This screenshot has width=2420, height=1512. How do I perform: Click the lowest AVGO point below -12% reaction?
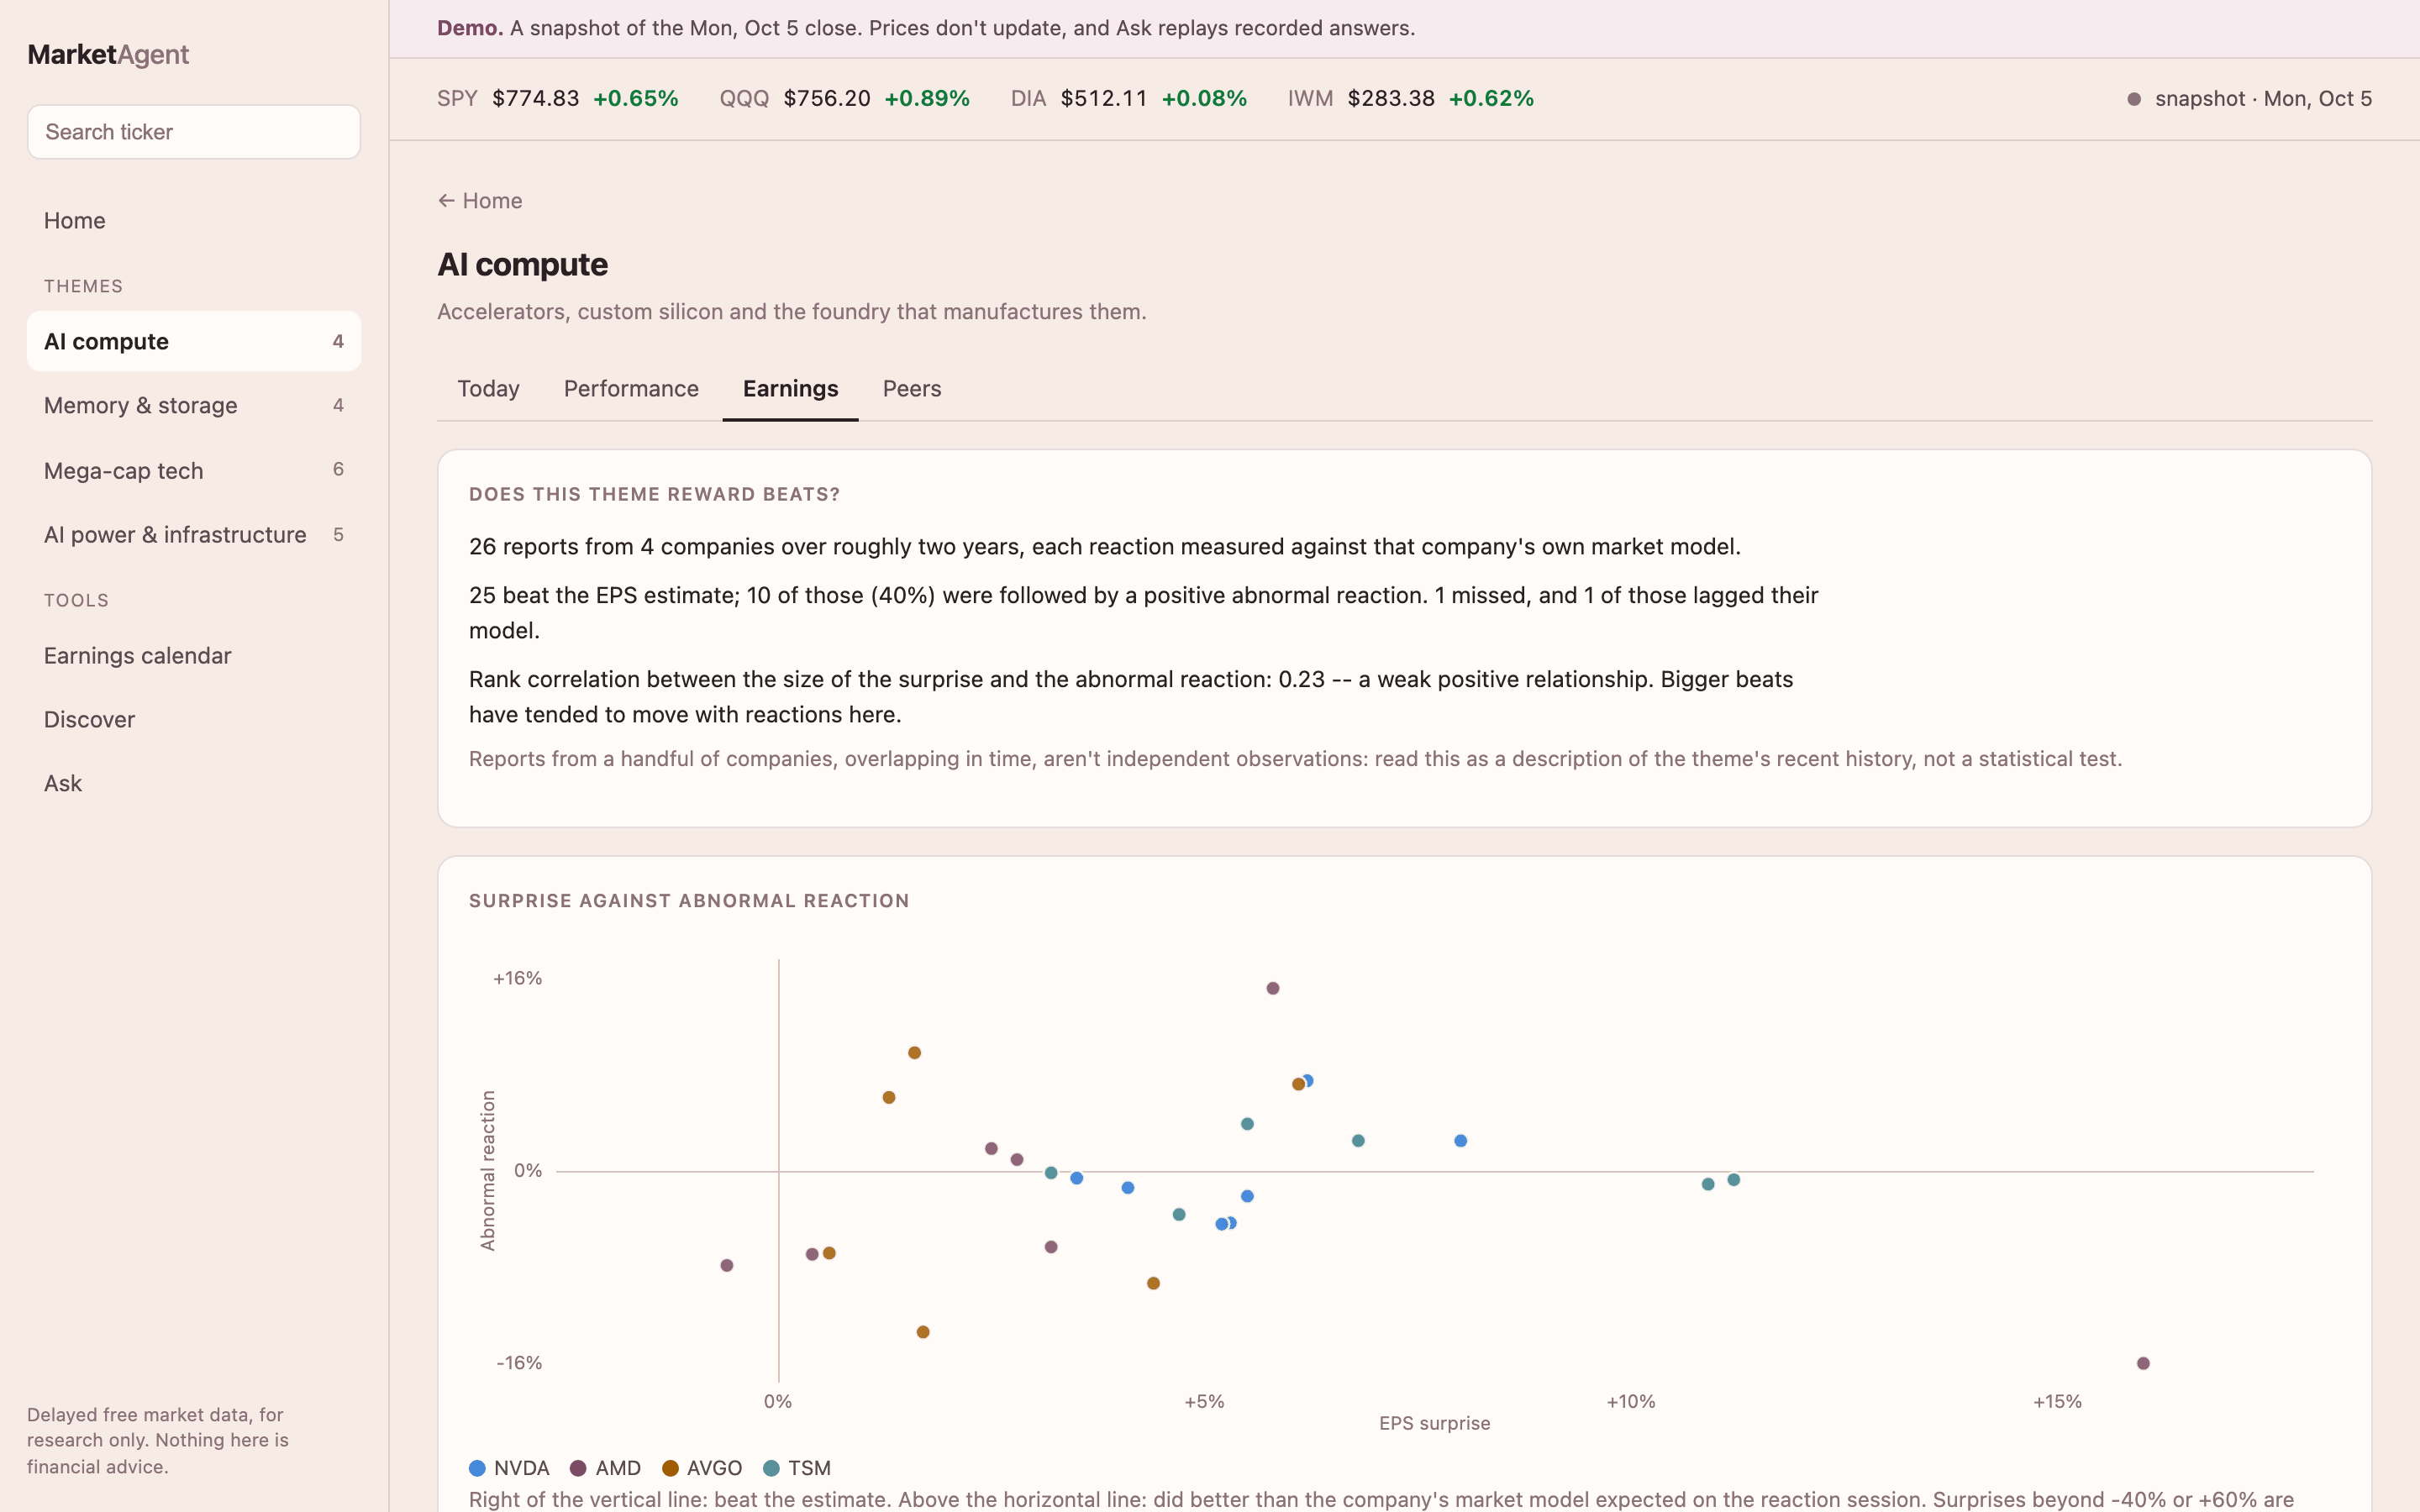coord(923,1332)
